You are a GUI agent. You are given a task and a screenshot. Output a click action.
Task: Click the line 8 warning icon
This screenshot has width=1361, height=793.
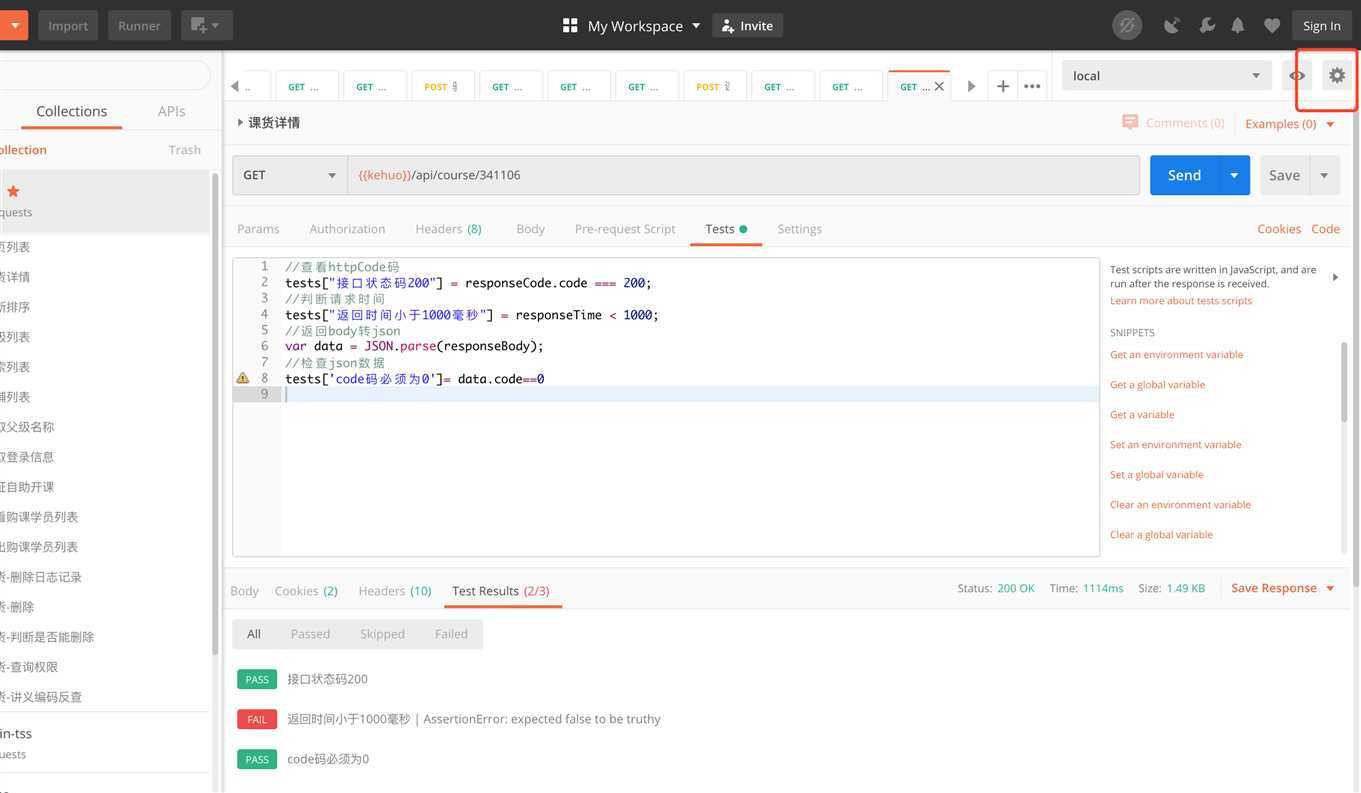[x=242, y=378]
